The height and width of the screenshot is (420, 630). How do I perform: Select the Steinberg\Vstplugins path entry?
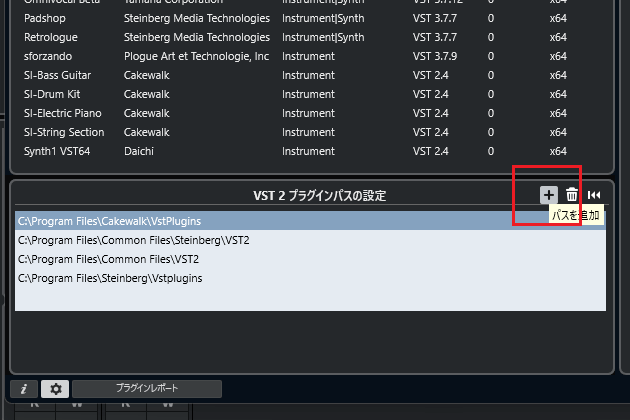pyautogui.click(x=110, y=278)
